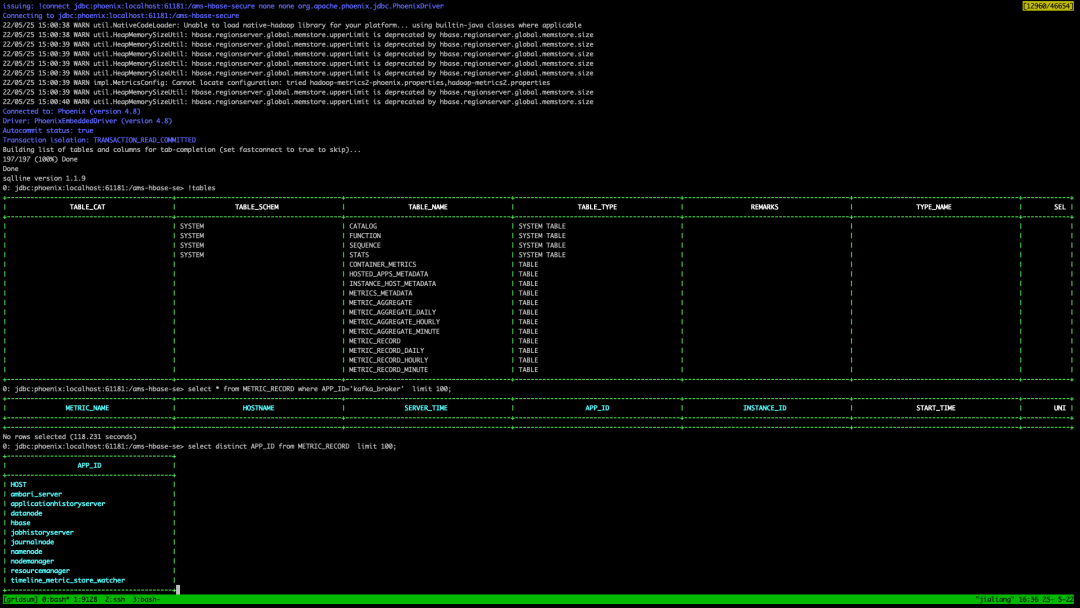Click "Connected to: Phoenix (version 4.8)" line
Viewport: 1080px width, 608px height.
tap(72, 112)
